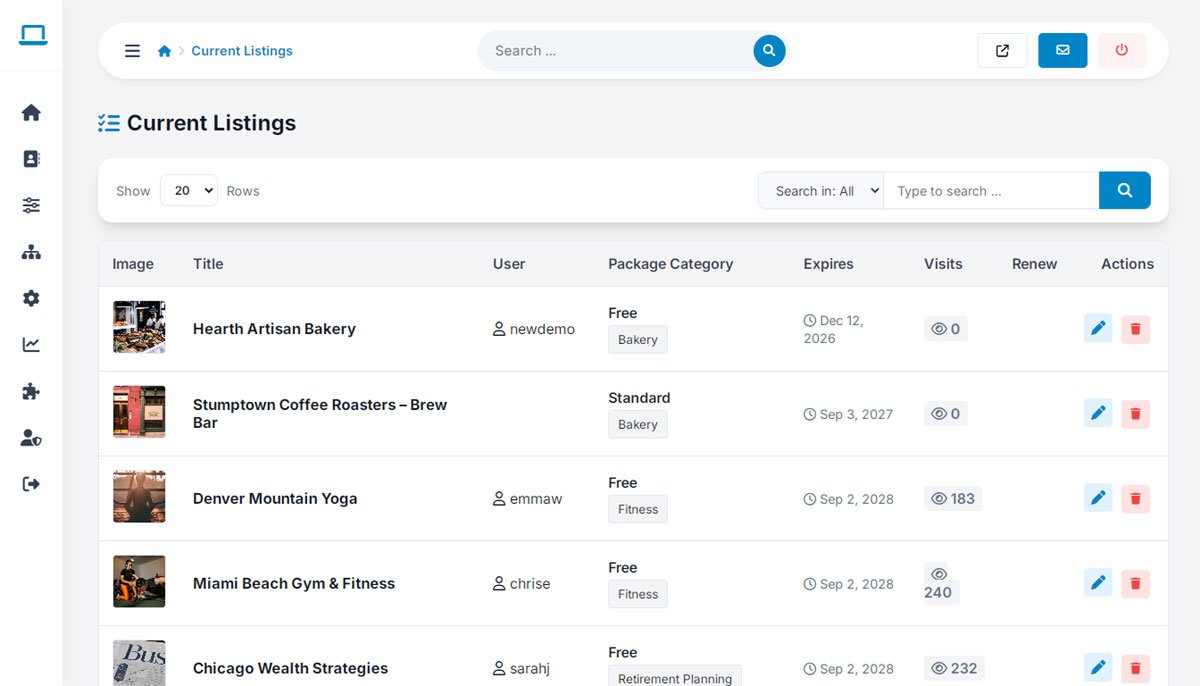This screenshot has width=1200, height=686.
Task: Edit the Miami Beach Gym & Fitness listing
Action: [1098, 583]
